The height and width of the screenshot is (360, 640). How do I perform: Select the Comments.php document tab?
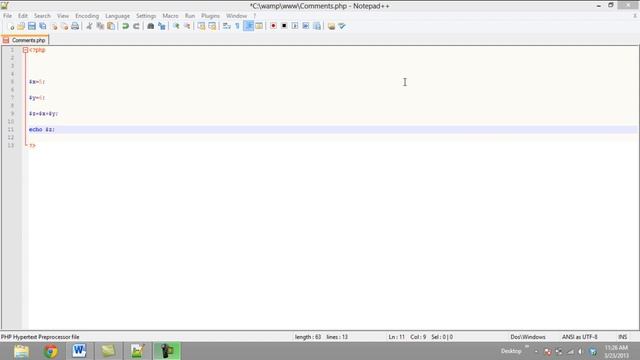click(x=25, y=40)
